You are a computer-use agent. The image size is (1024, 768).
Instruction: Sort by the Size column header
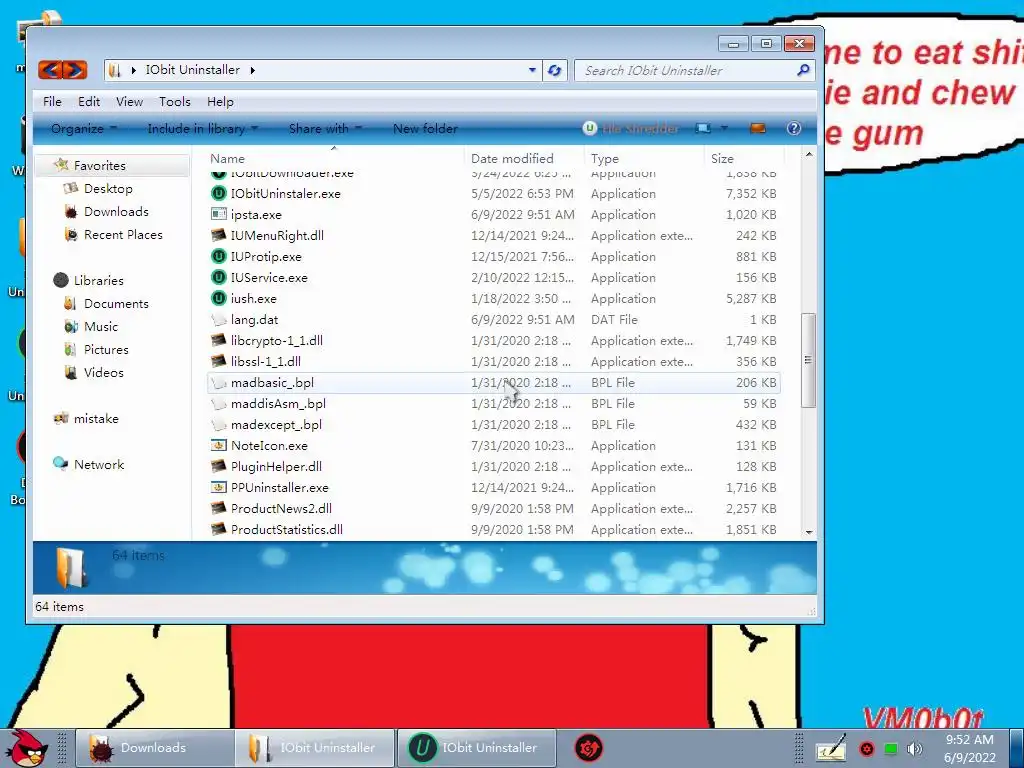[x=743, y=158]
